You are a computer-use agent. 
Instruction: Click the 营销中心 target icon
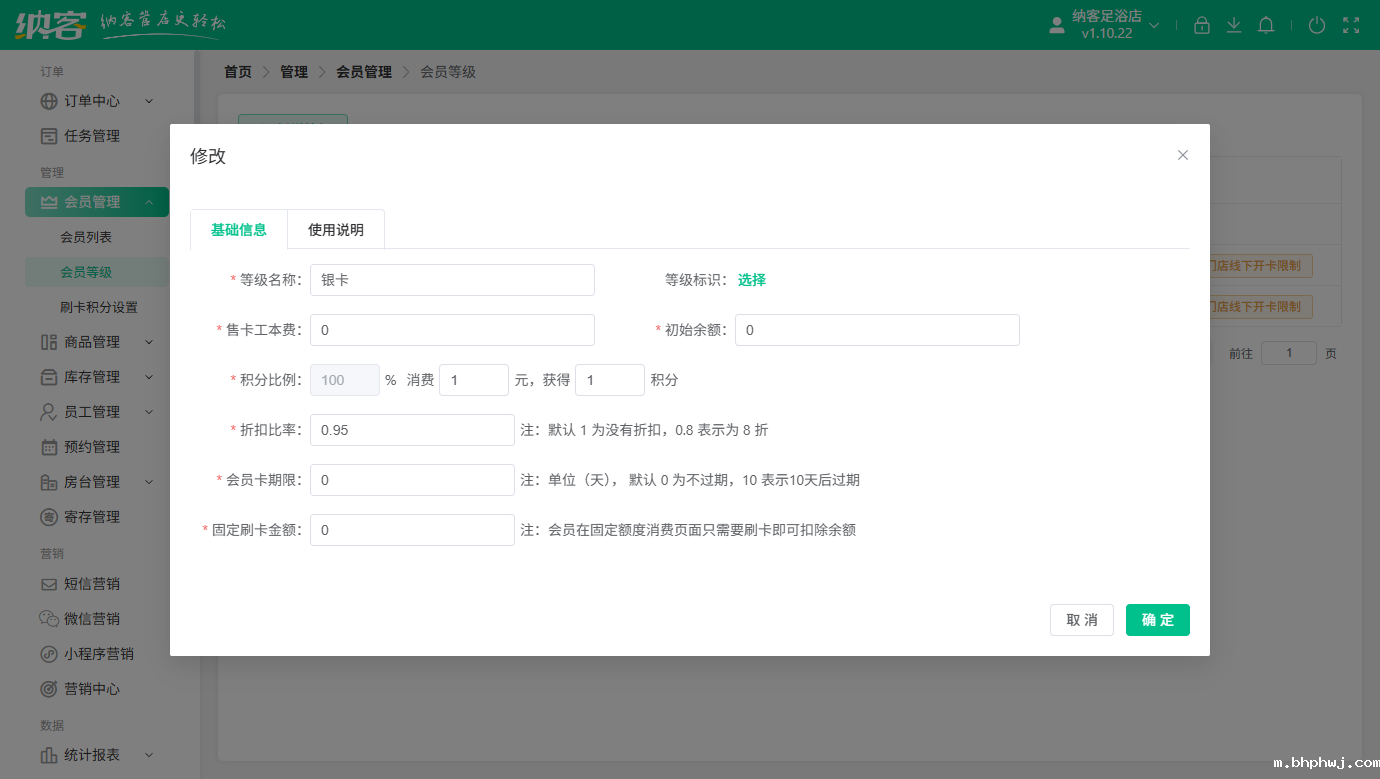point(48,689)
